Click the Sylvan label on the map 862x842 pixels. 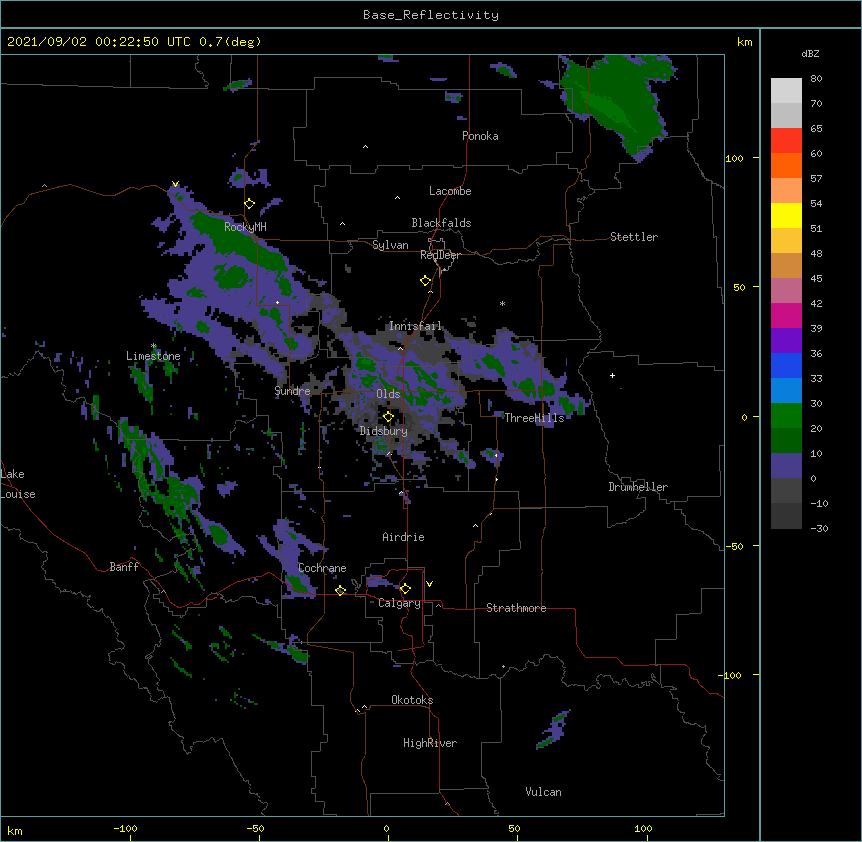[390, 245]
